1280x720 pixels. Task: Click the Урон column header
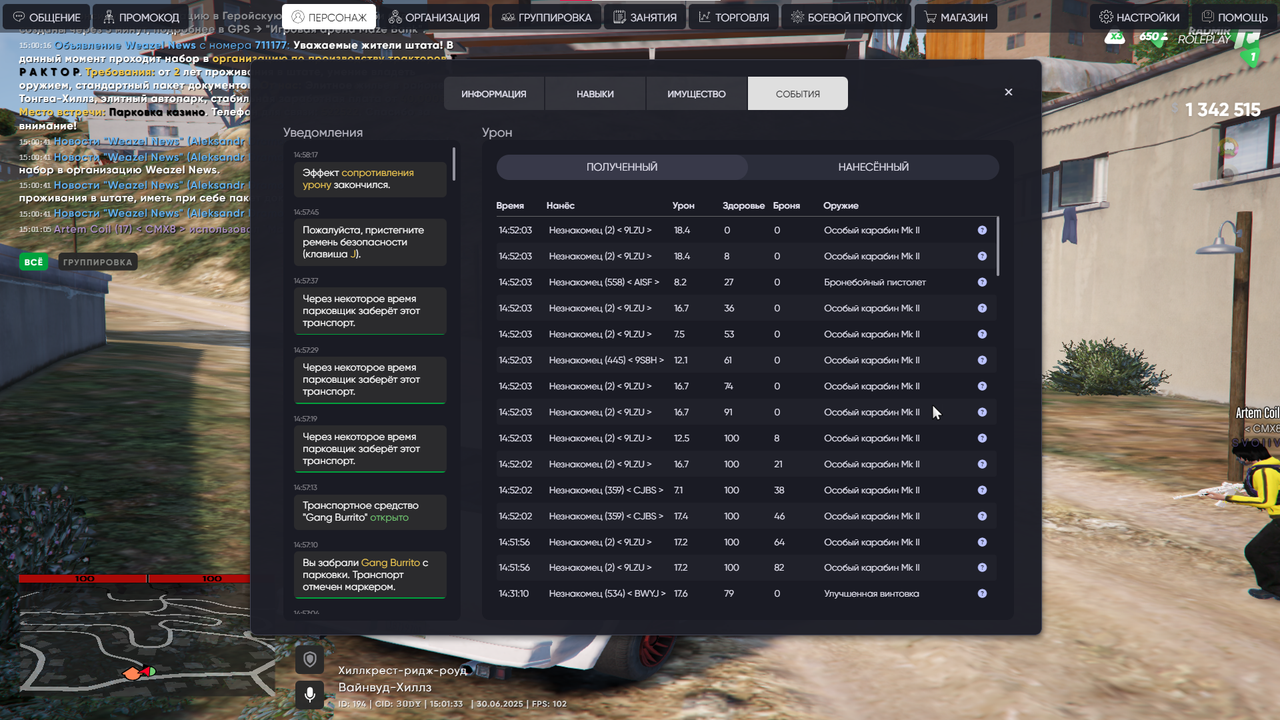684,205
